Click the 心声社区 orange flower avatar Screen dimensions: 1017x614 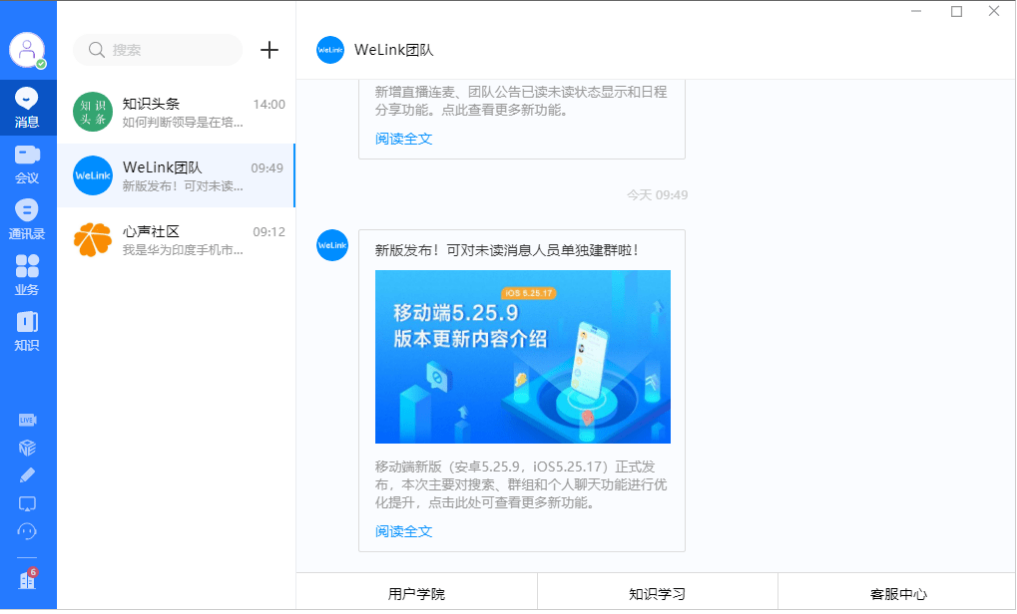click(93, 240)
